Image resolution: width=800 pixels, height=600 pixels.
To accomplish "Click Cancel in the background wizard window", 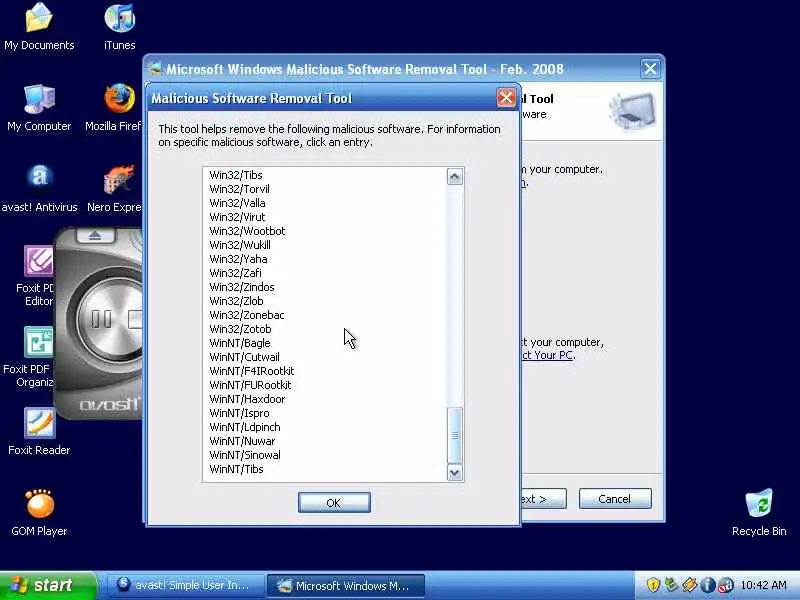I will pos(615,498).
